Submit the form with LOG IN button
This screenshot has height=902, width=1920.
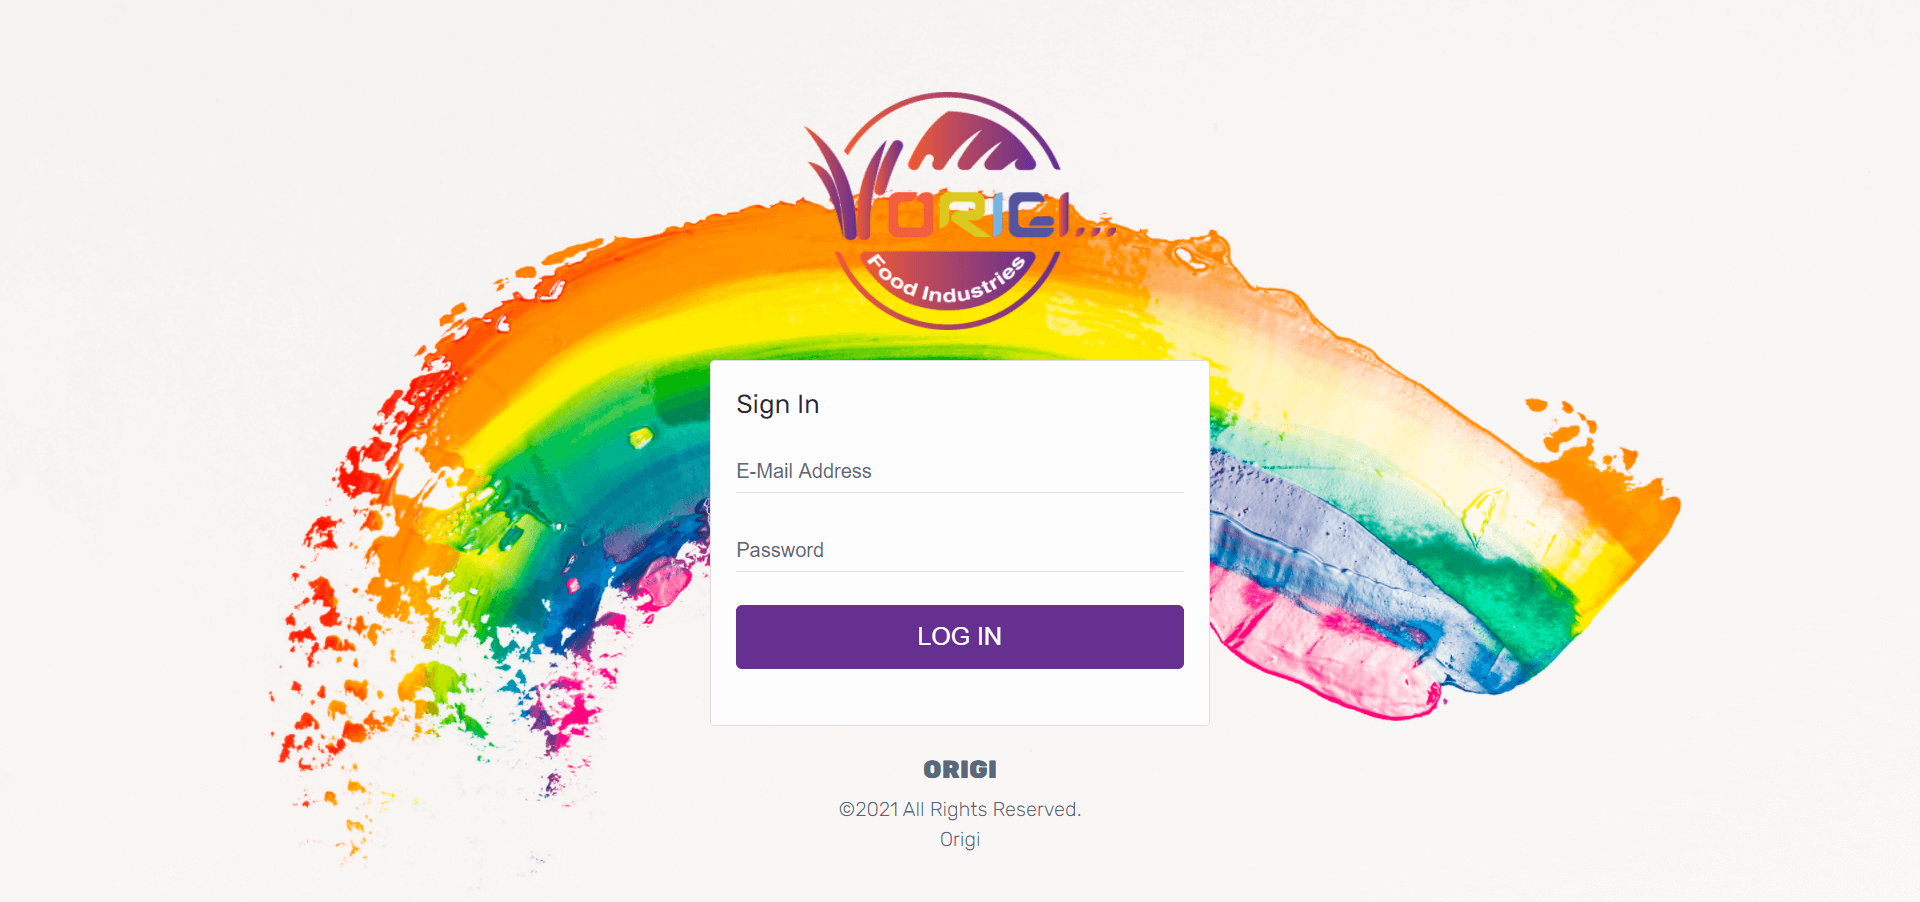coord(960,637)
